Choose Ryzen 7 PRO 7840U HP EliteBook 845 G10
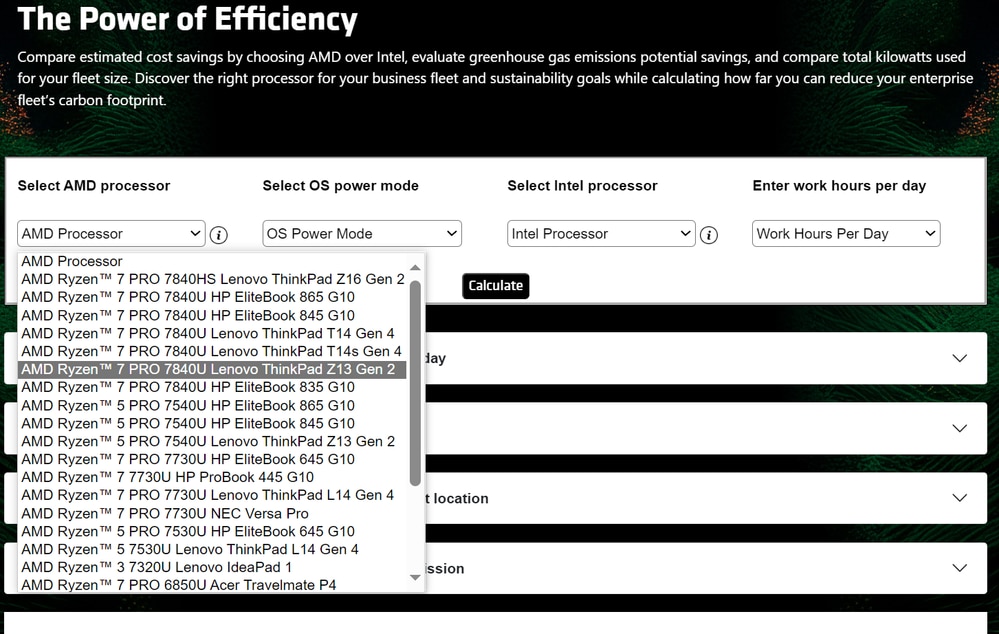Image resolution: width=999 pixels, height=634 pixels. (x=212, y=315)
